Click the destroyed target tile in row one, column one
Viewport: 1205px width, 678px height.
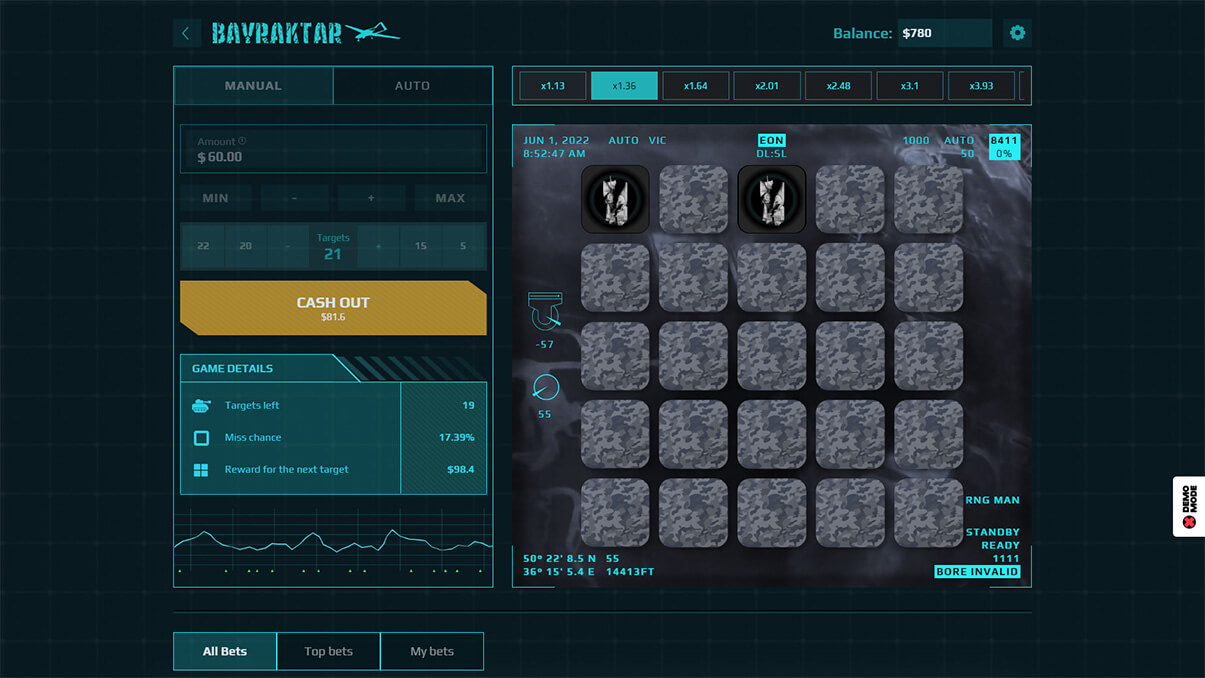coord(615,199)
